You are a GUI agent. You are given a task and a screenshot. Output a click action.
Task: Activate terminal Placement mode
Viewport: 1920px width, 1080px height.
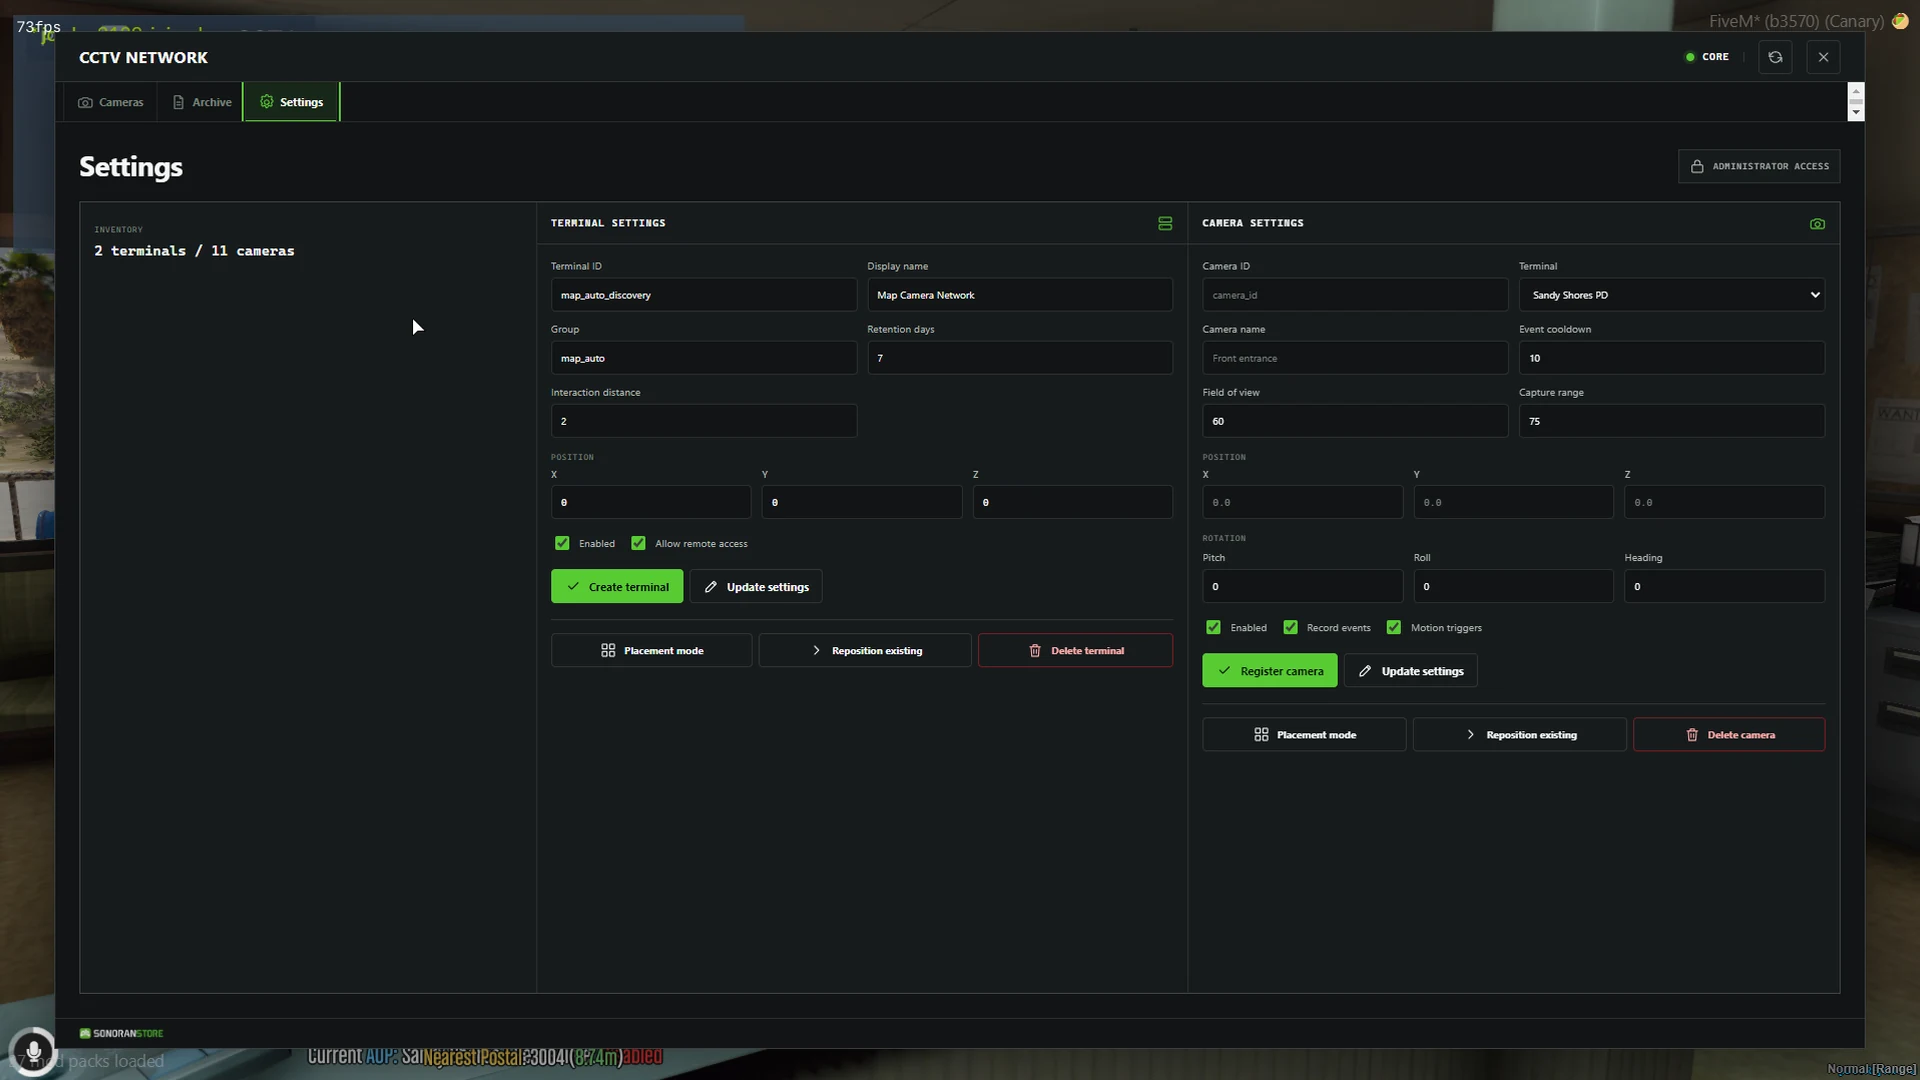[x=651, y=650]
